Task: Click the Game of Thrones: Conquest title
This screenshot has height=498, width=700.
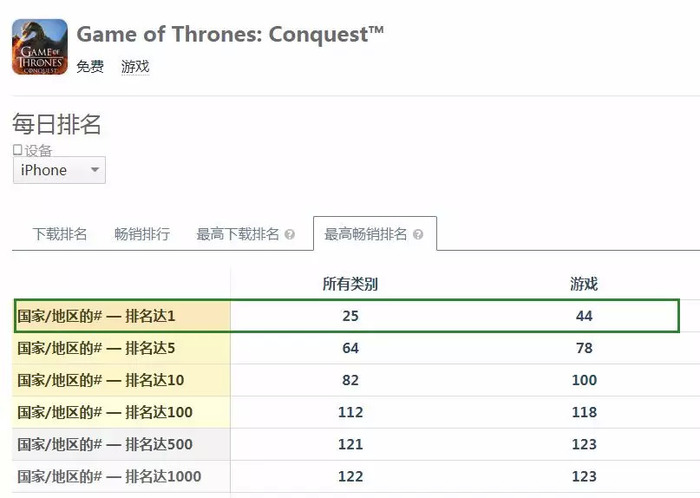Action: 230,34
